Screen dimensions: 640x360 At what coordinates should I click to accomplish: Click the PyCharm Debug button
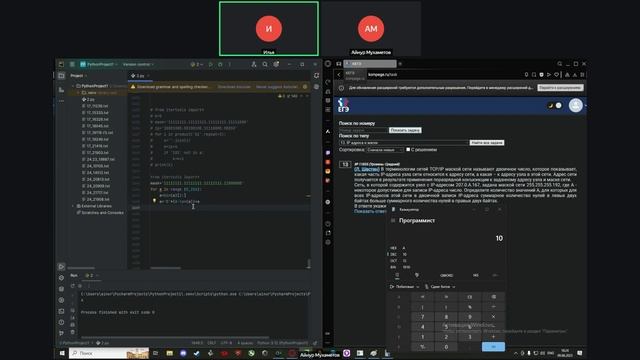coord(220,64)
